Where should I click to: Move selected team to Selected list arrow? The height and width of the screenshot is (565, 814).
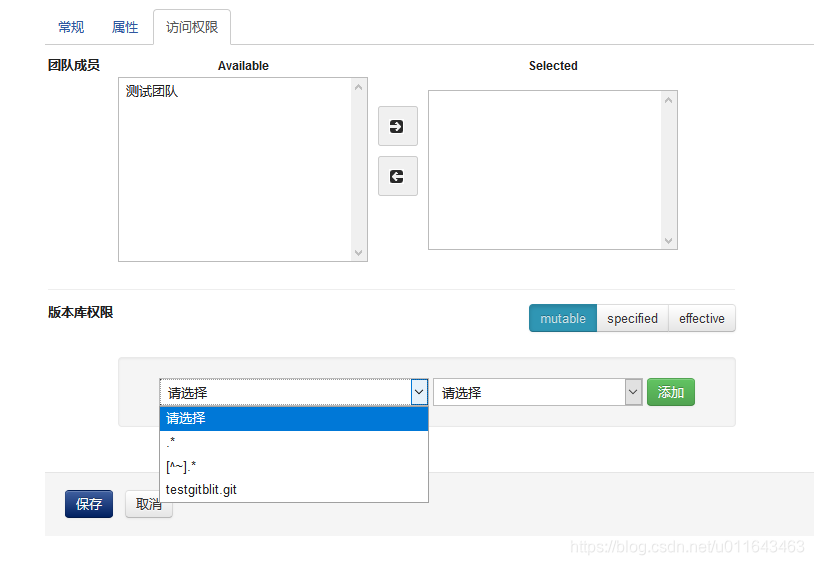[x=398, y=126]
